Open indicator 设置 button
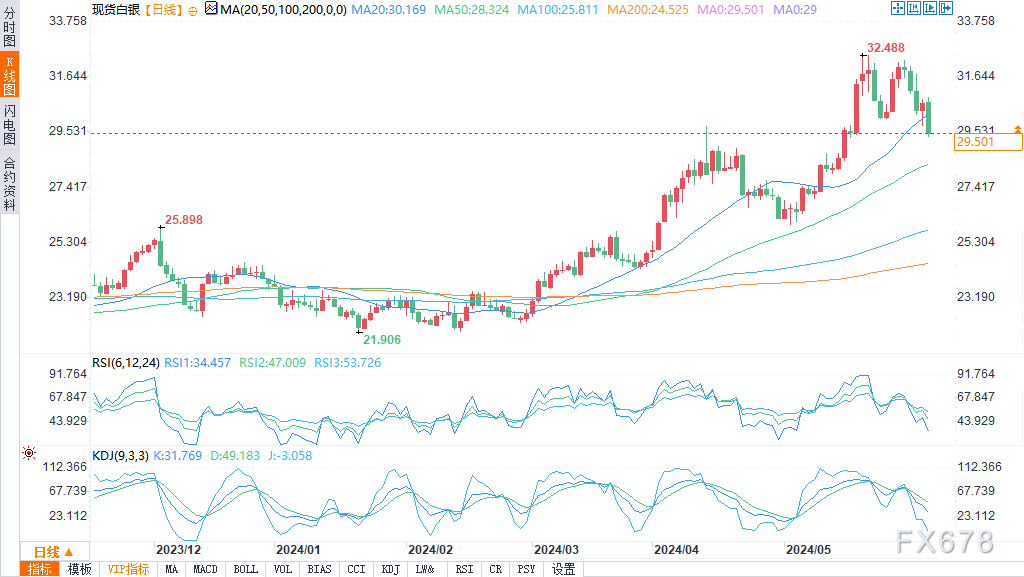 [564, 569]
